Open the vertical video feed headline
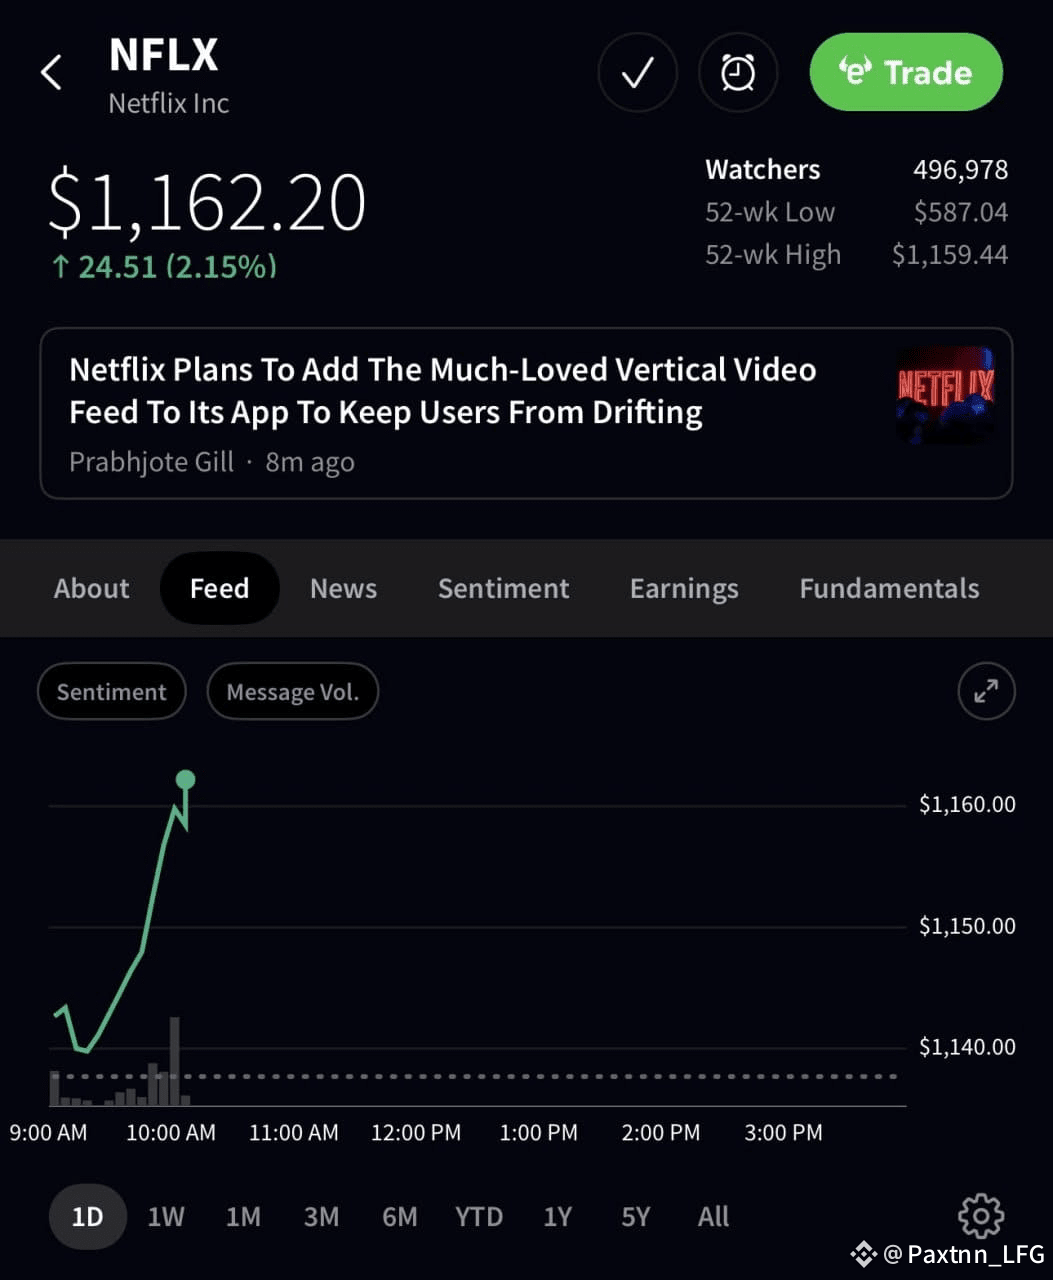1053x1280 pixels. coord(443,390)
